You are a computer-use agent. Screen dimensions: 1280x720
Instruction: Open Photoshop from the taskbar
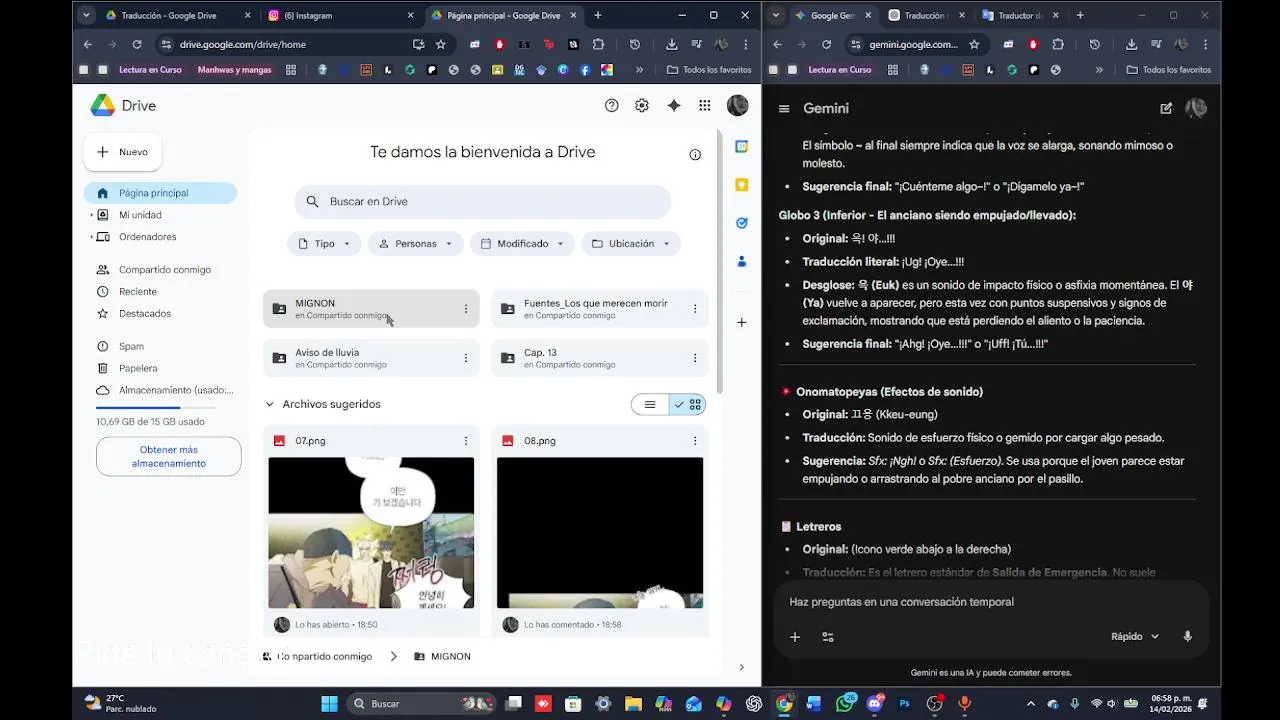coord(905,704)
